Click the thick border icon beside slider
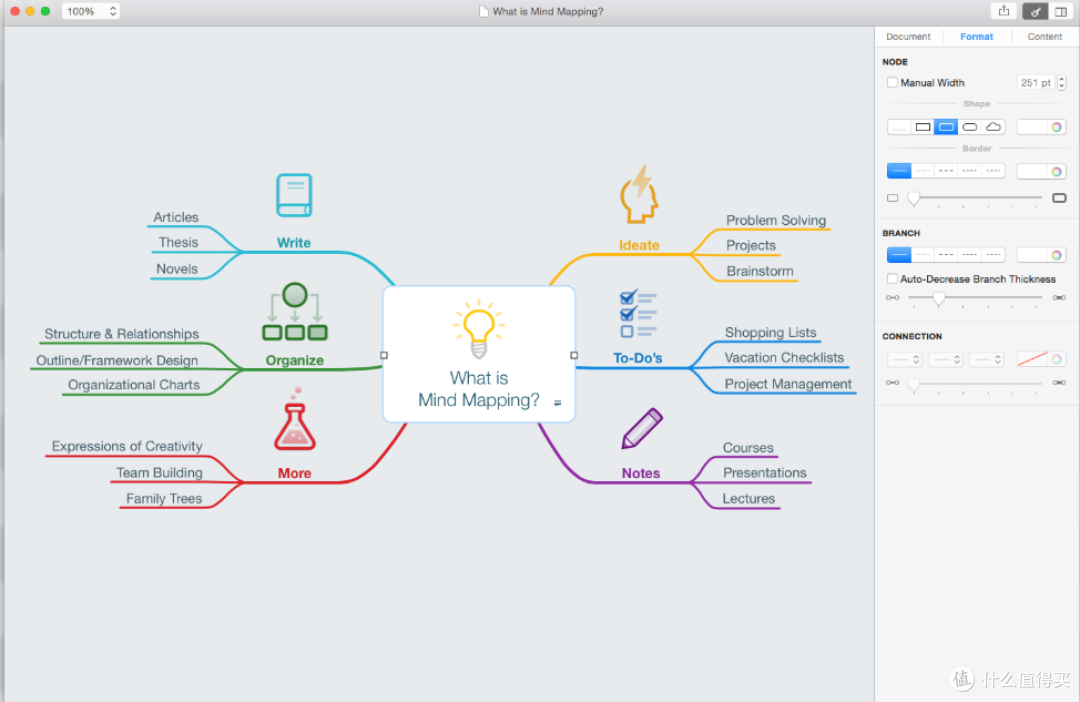 pos(1059,198)
